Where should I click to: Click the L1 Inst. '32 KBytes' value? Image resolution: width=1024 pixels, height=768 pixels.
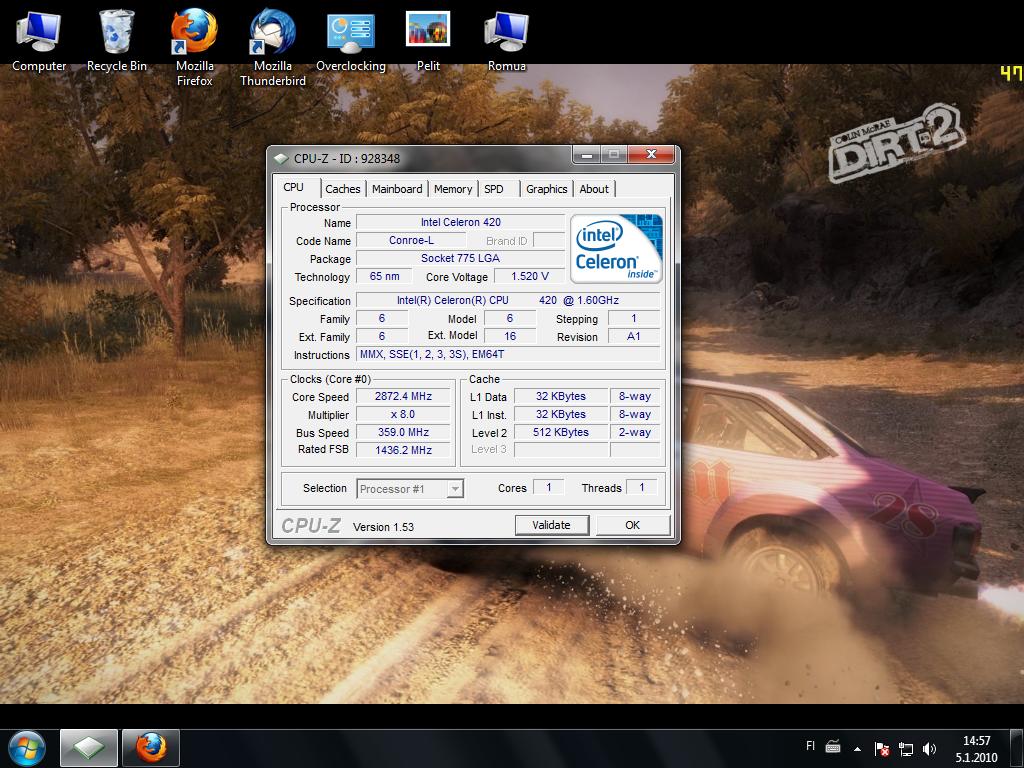(x=561, y=415)
